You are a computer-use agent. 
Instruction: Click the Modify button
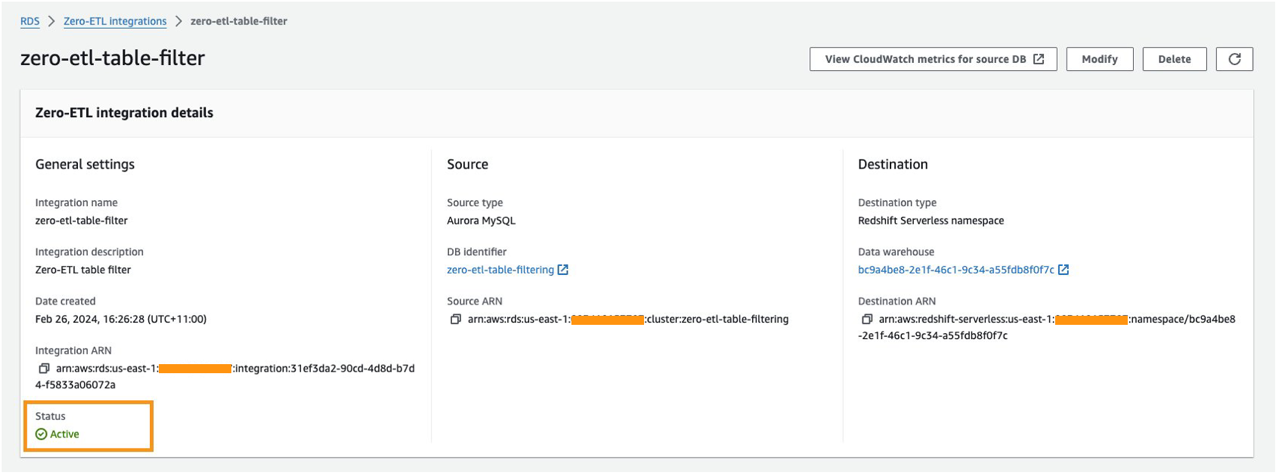tap(1099, 59)
